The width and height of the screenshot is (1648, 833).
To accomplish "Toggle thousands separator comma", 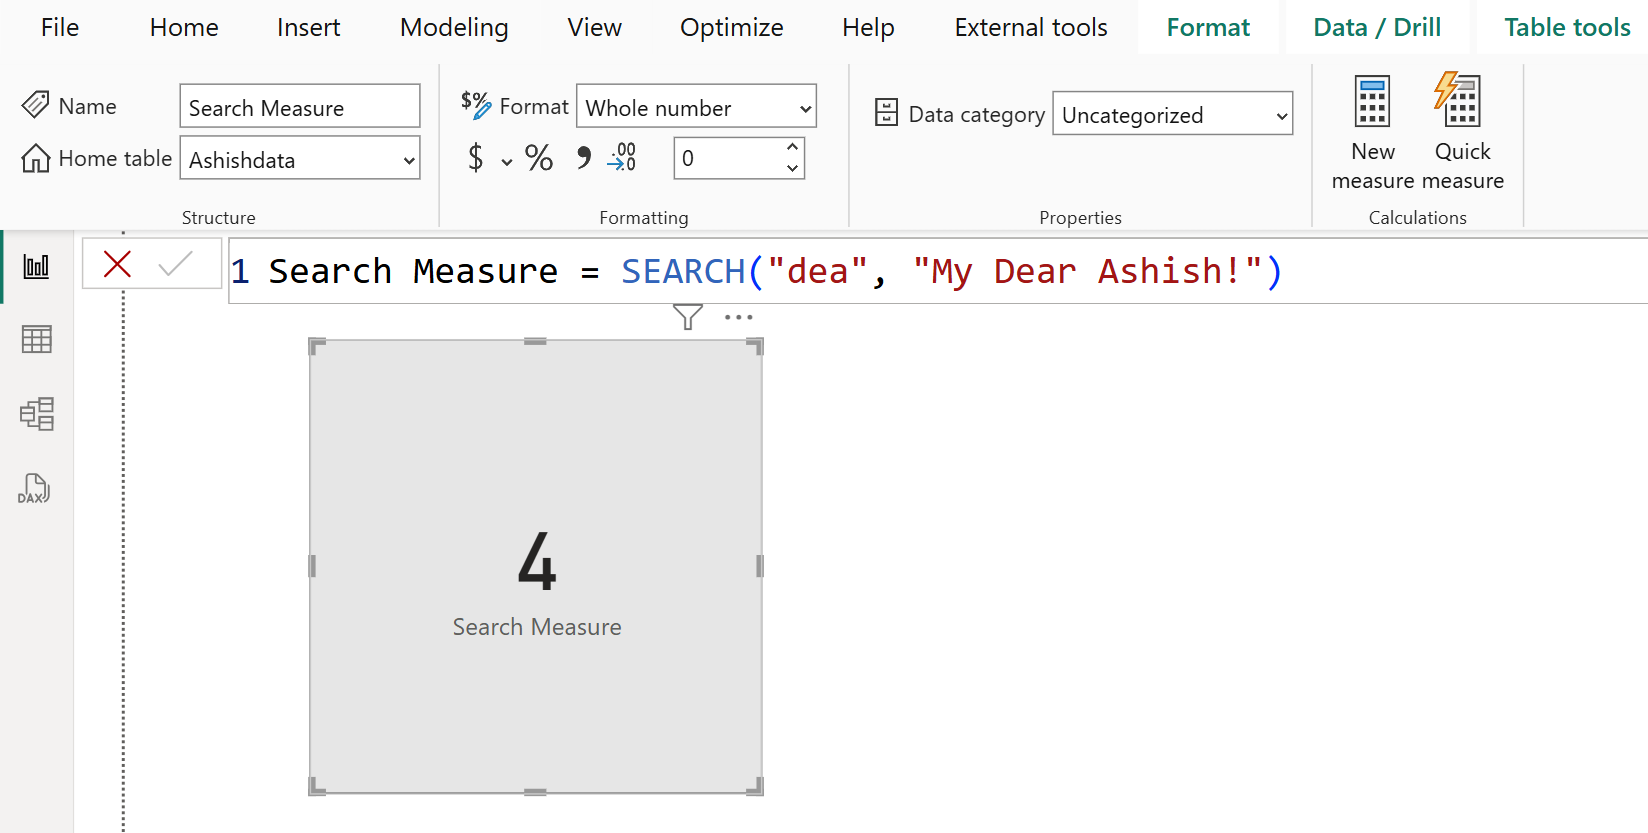I will click(583, 158).
